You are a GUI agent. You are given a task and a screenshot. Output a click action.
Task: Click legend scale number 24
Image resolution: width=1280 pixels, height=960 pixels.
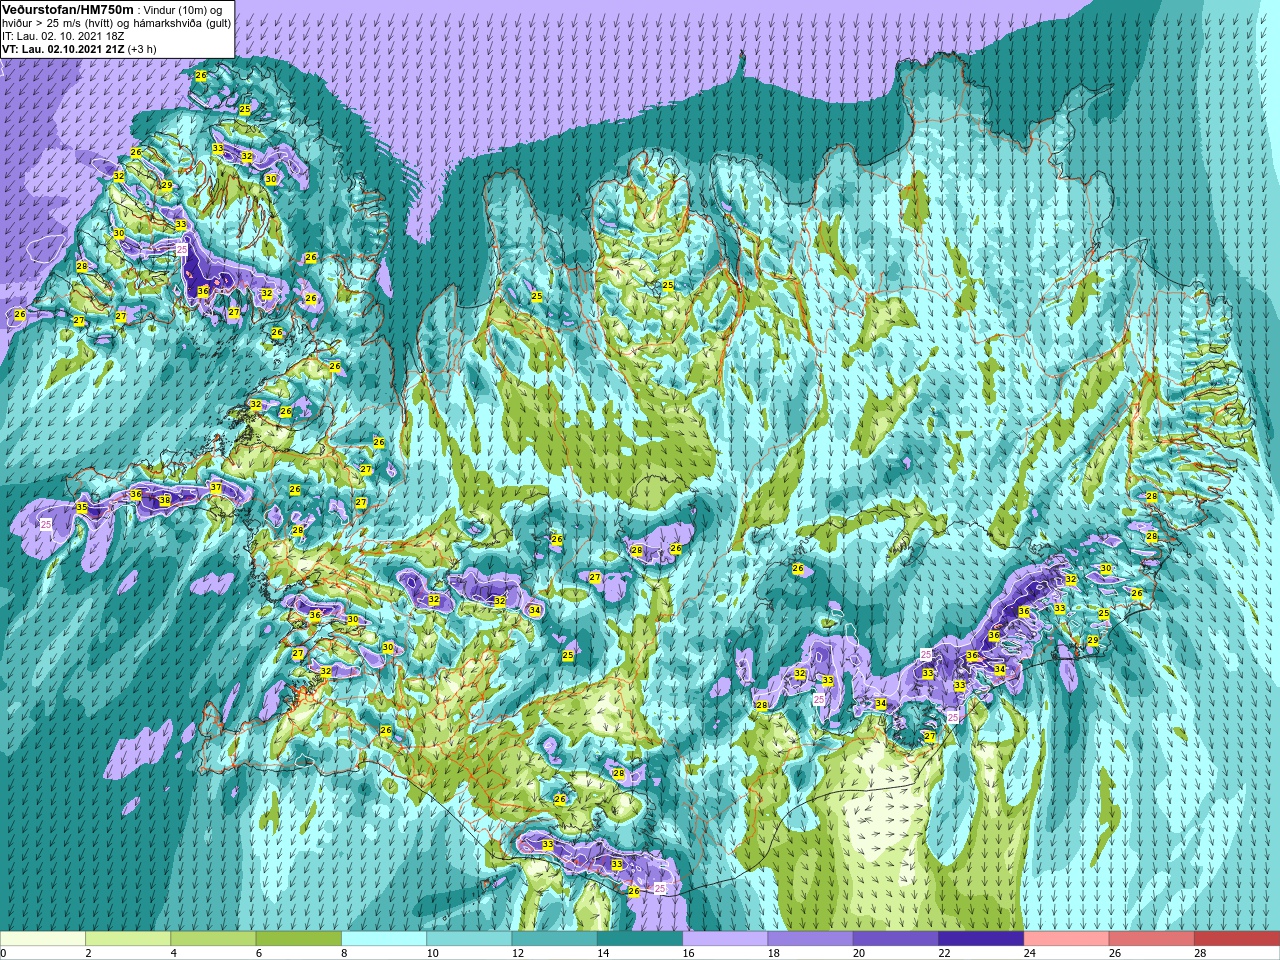(1028, 953)
